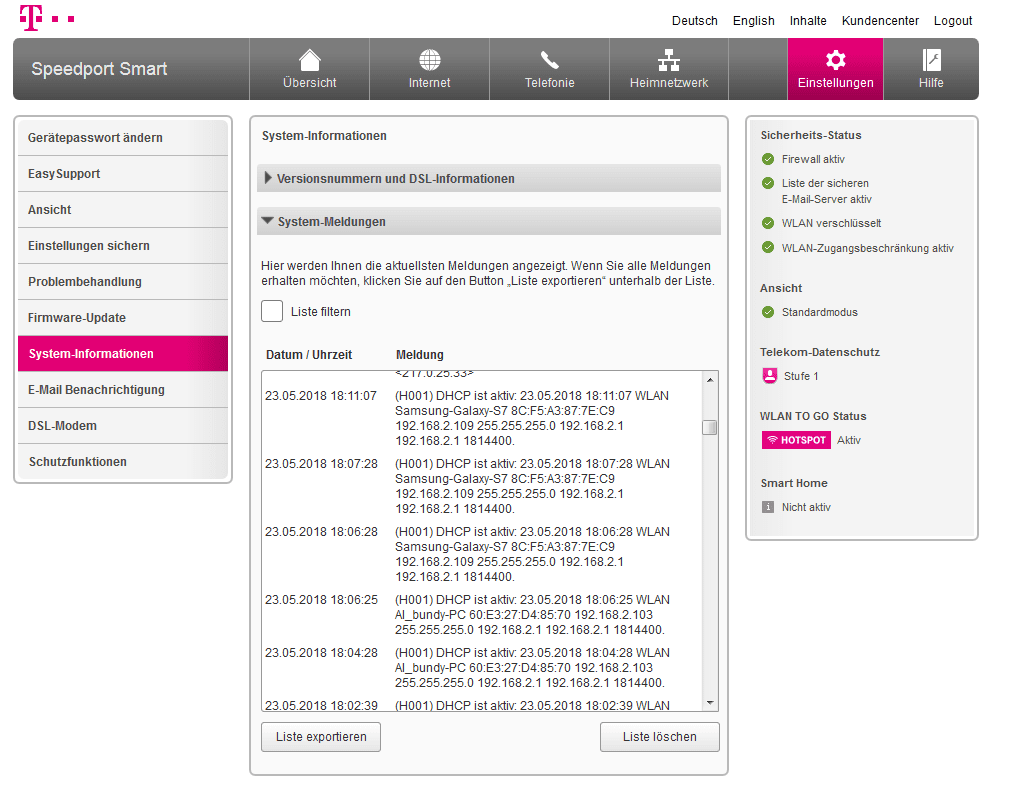1028x791 pixels.
Task: Switch language to Deutsch
Action: coord(694,21)
